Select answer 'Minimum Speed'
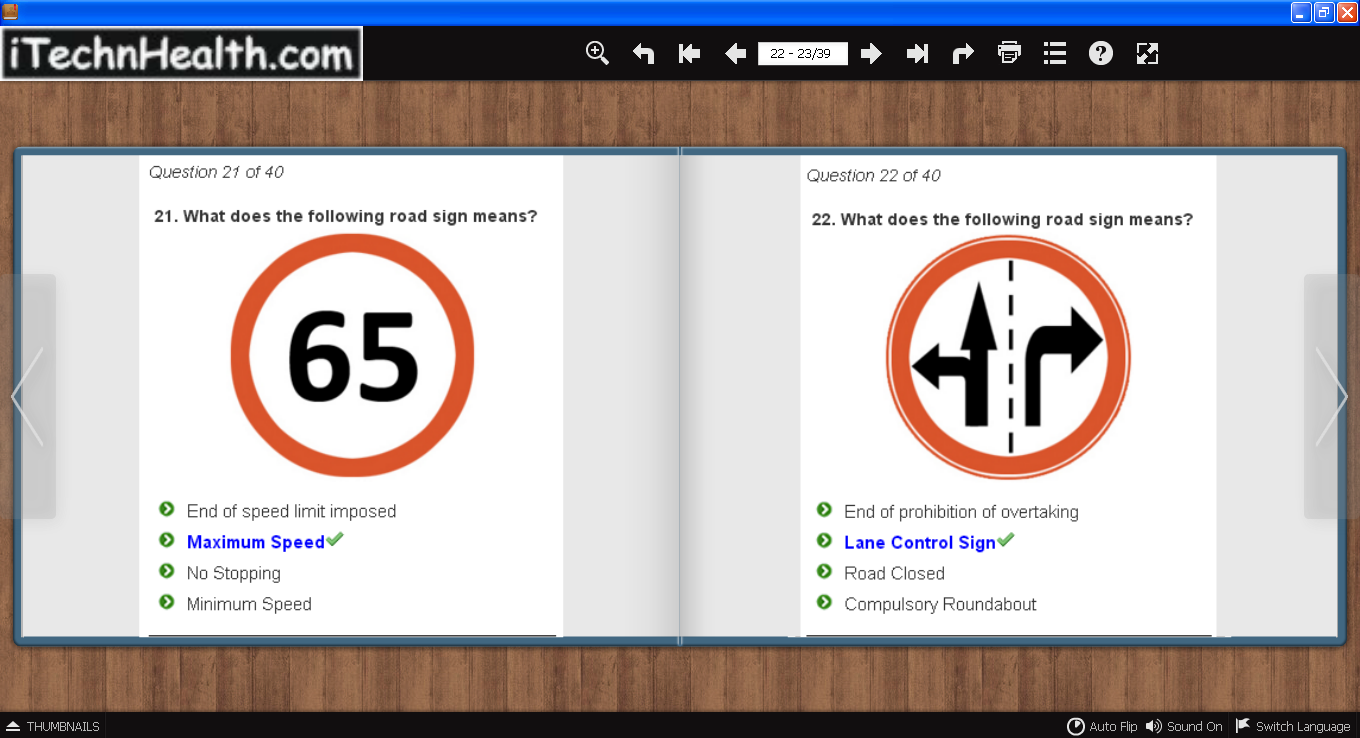Viewport: 1360px width, 738px height. tap(249, 604)
